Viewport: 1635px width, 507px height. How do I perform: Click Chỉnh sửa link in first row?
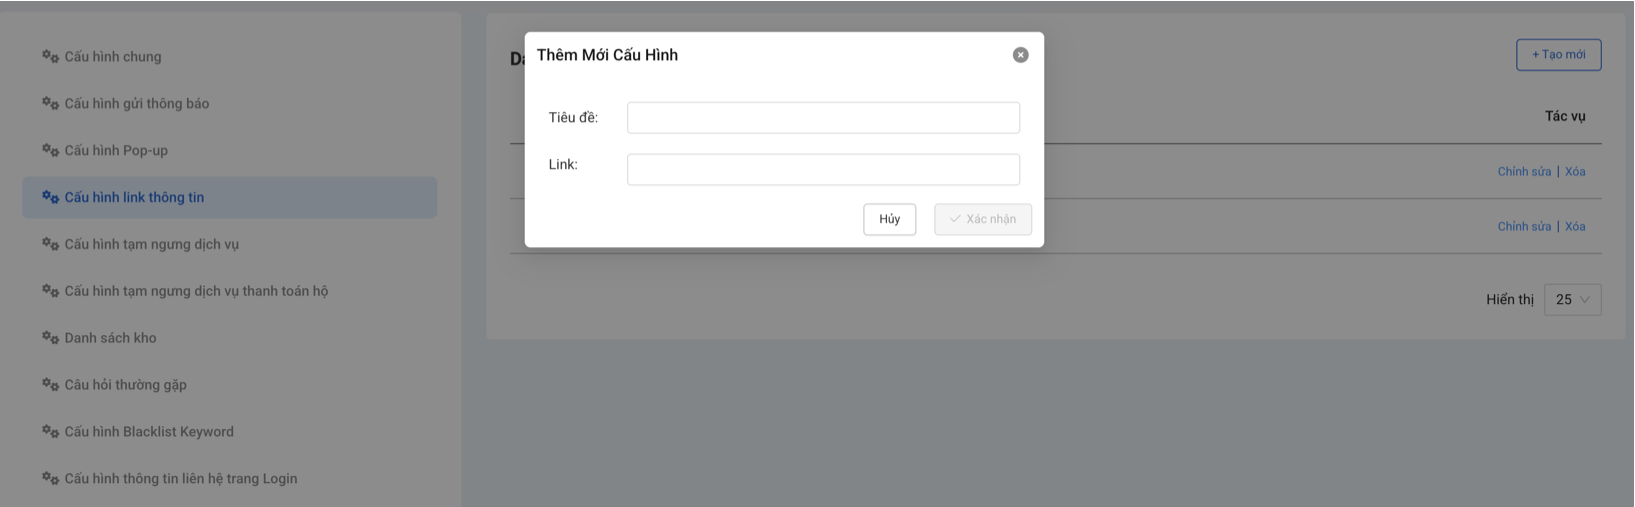(1524, 172)
